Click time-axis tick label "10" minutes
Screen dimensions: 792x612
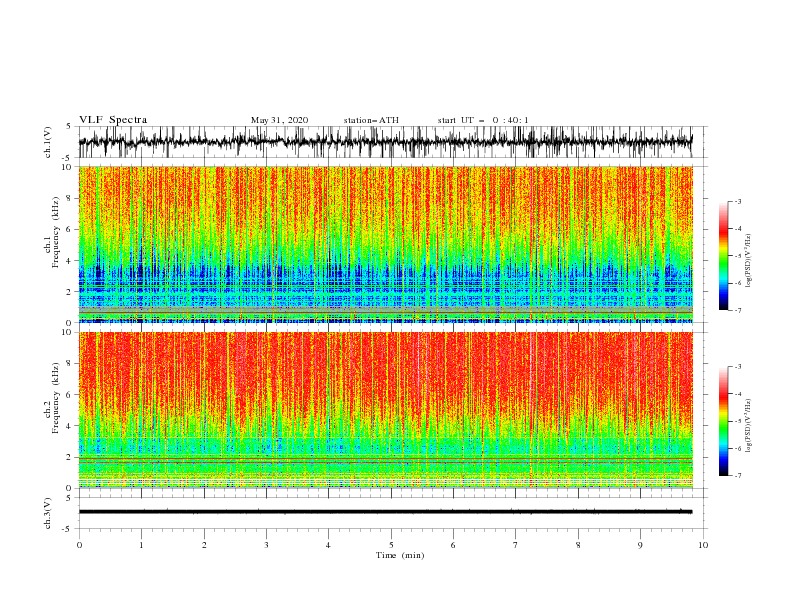pos(703,545)
